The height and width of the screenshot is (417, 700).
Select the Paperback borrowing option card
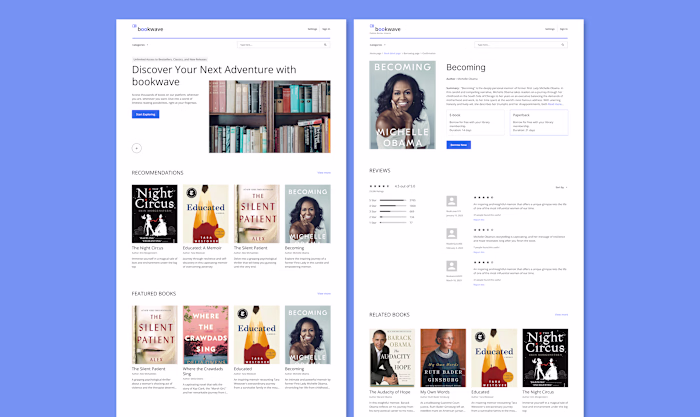(539, 122)
